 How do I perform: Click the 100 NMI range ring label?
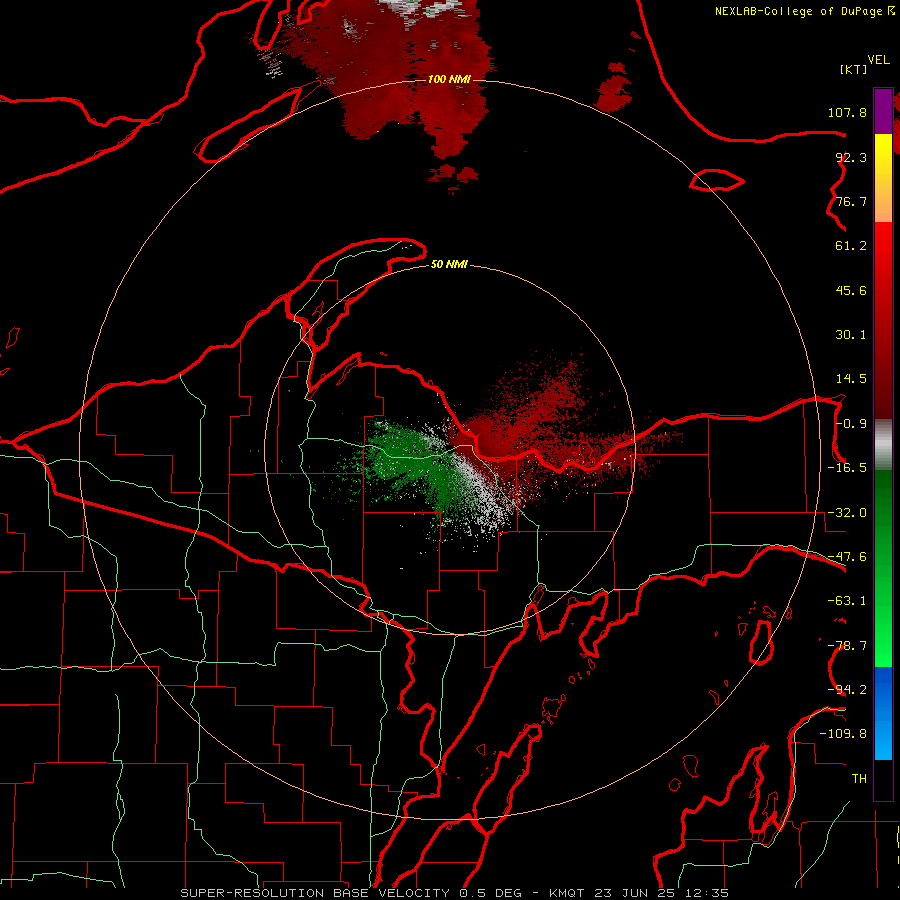pos(449,79)
